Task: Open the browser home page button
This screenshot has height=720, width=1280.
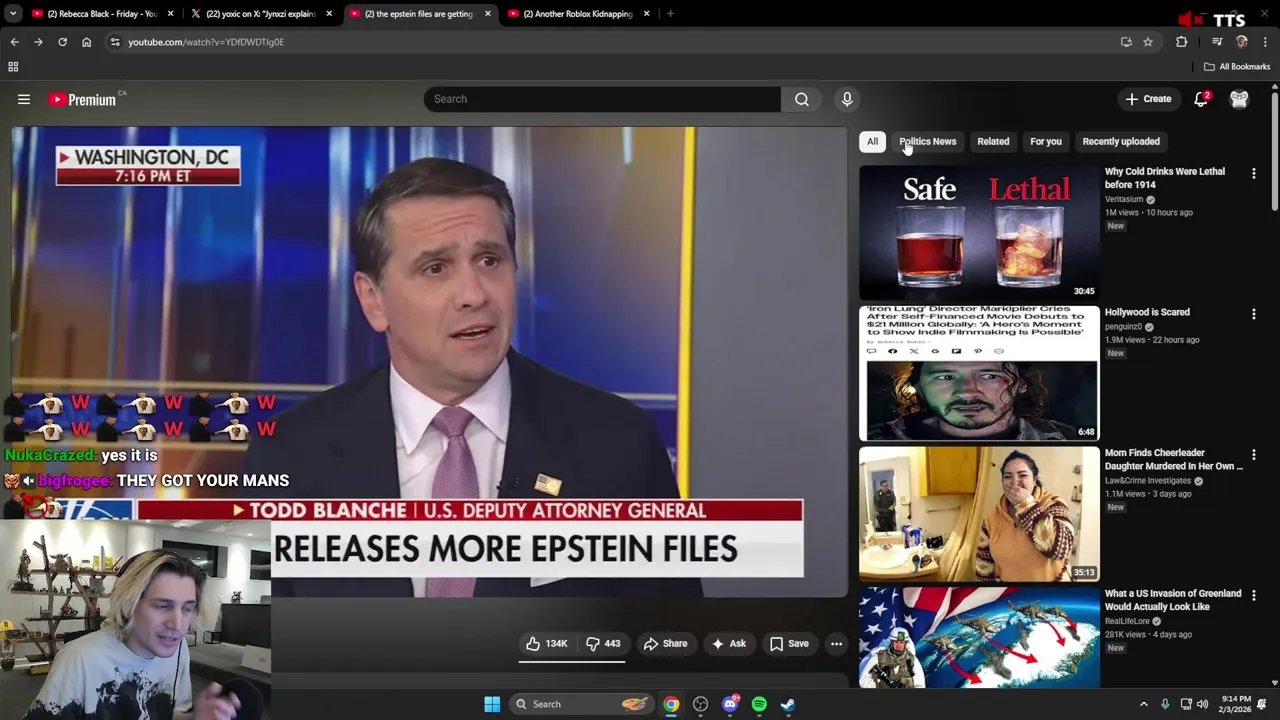Action: 86,42
